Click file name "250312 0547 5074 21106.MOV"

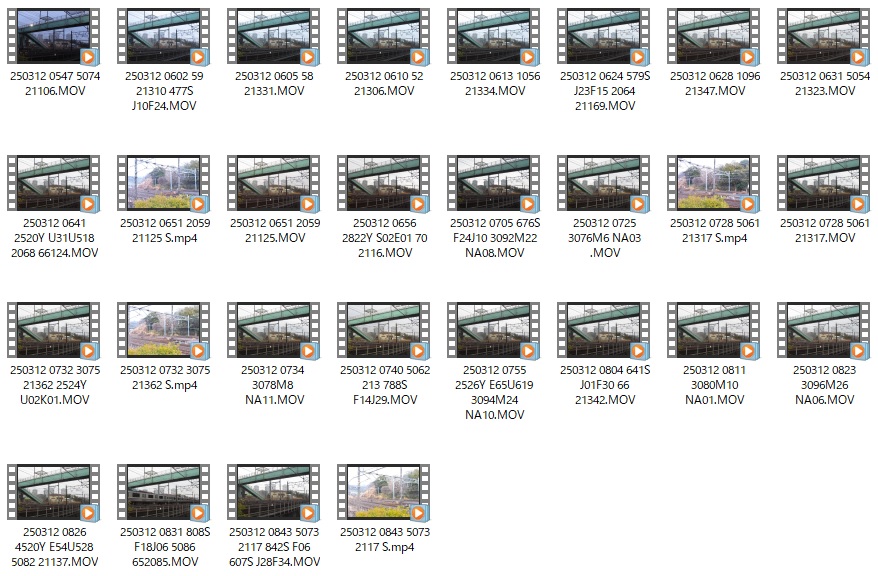click(x=55, y=83)
